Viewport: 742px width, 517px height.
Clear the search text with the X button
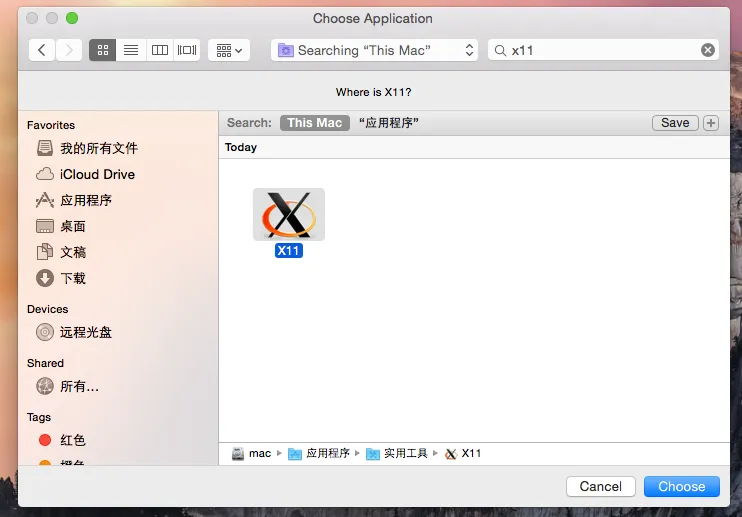[707, 50]
